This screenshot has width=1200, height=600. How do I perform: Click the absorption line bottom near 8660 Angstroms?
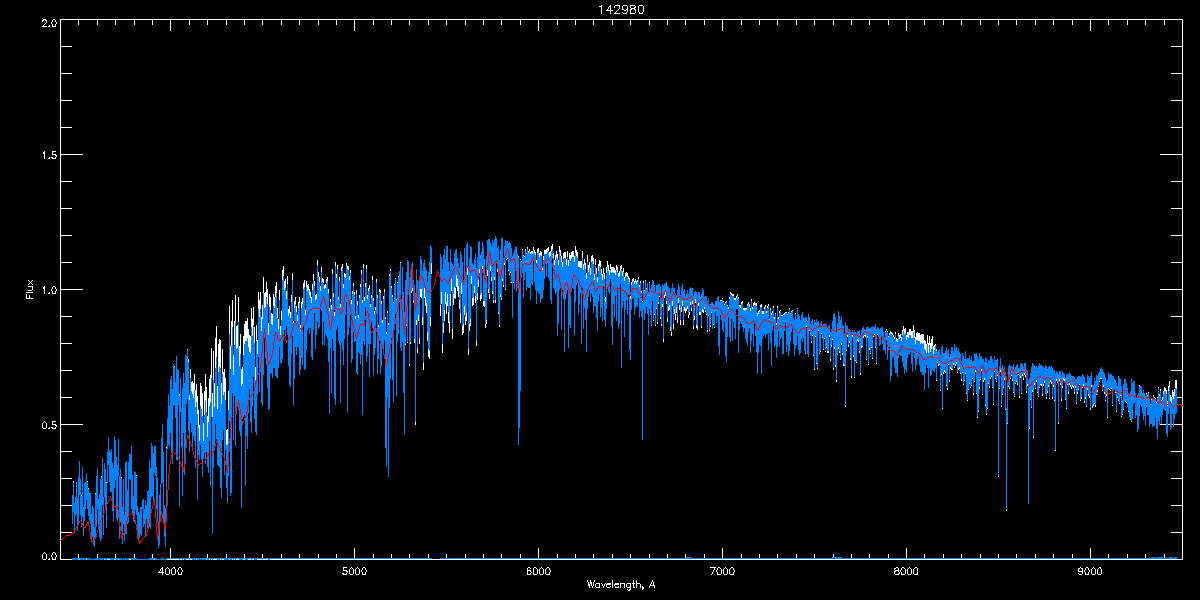coord(1028,502)
